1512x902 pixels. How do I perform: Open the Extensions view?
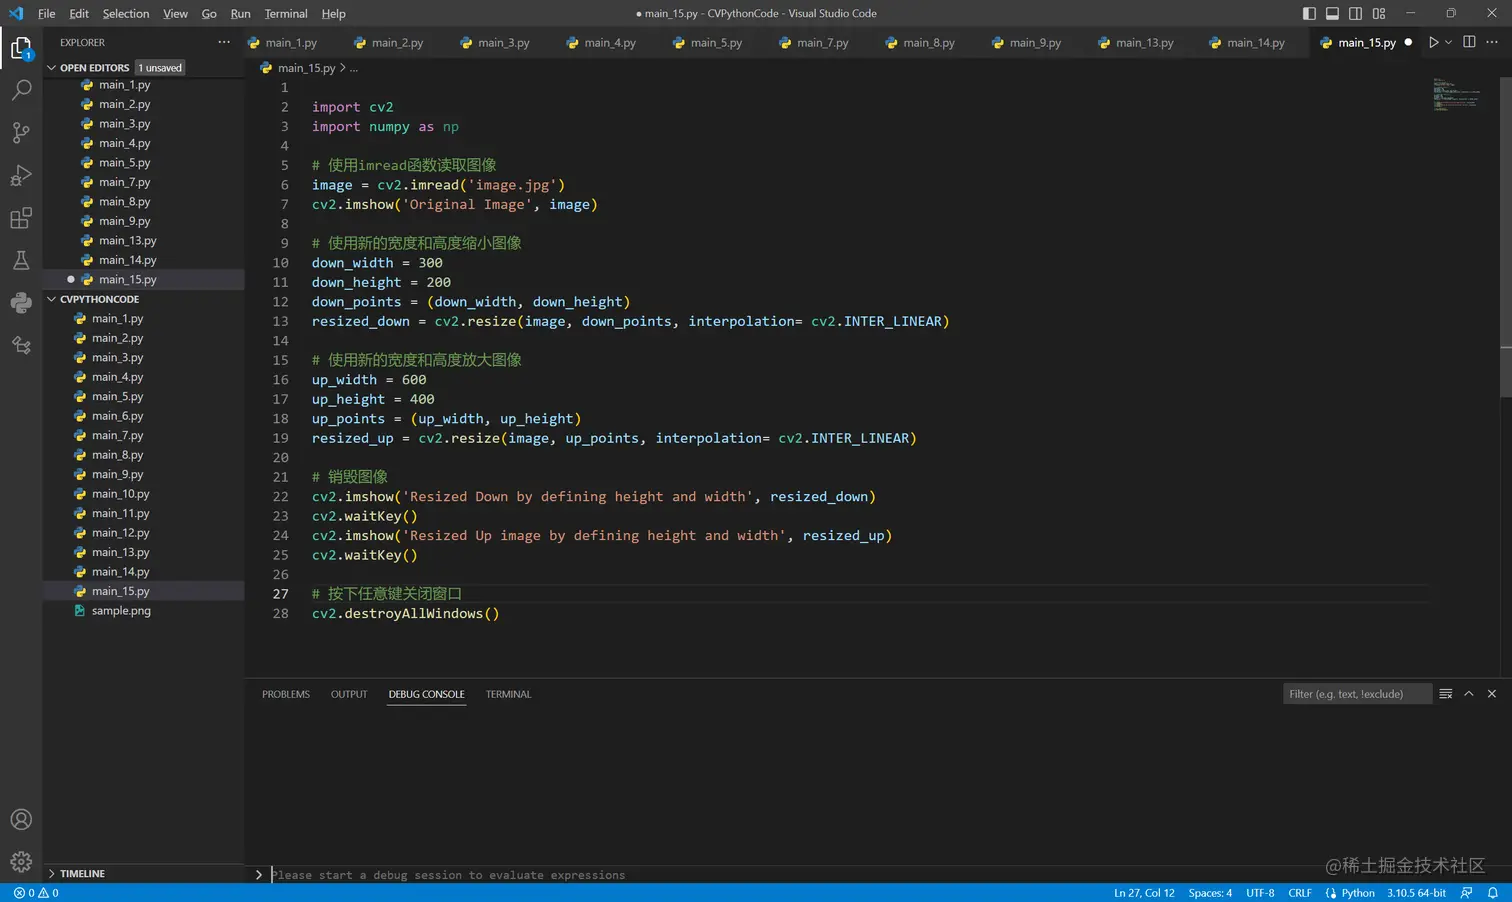21,218
